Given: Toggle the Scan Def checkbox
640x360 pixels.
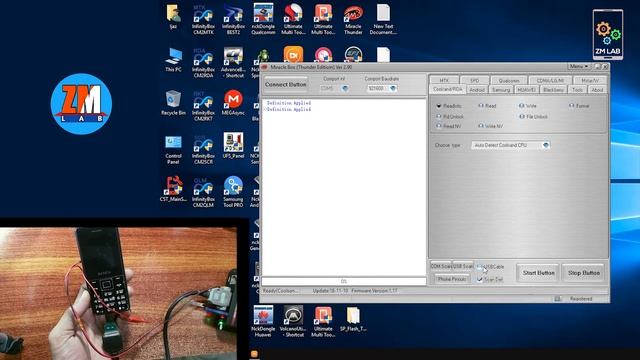Looking at the screenshot, I should pos(480,280).
